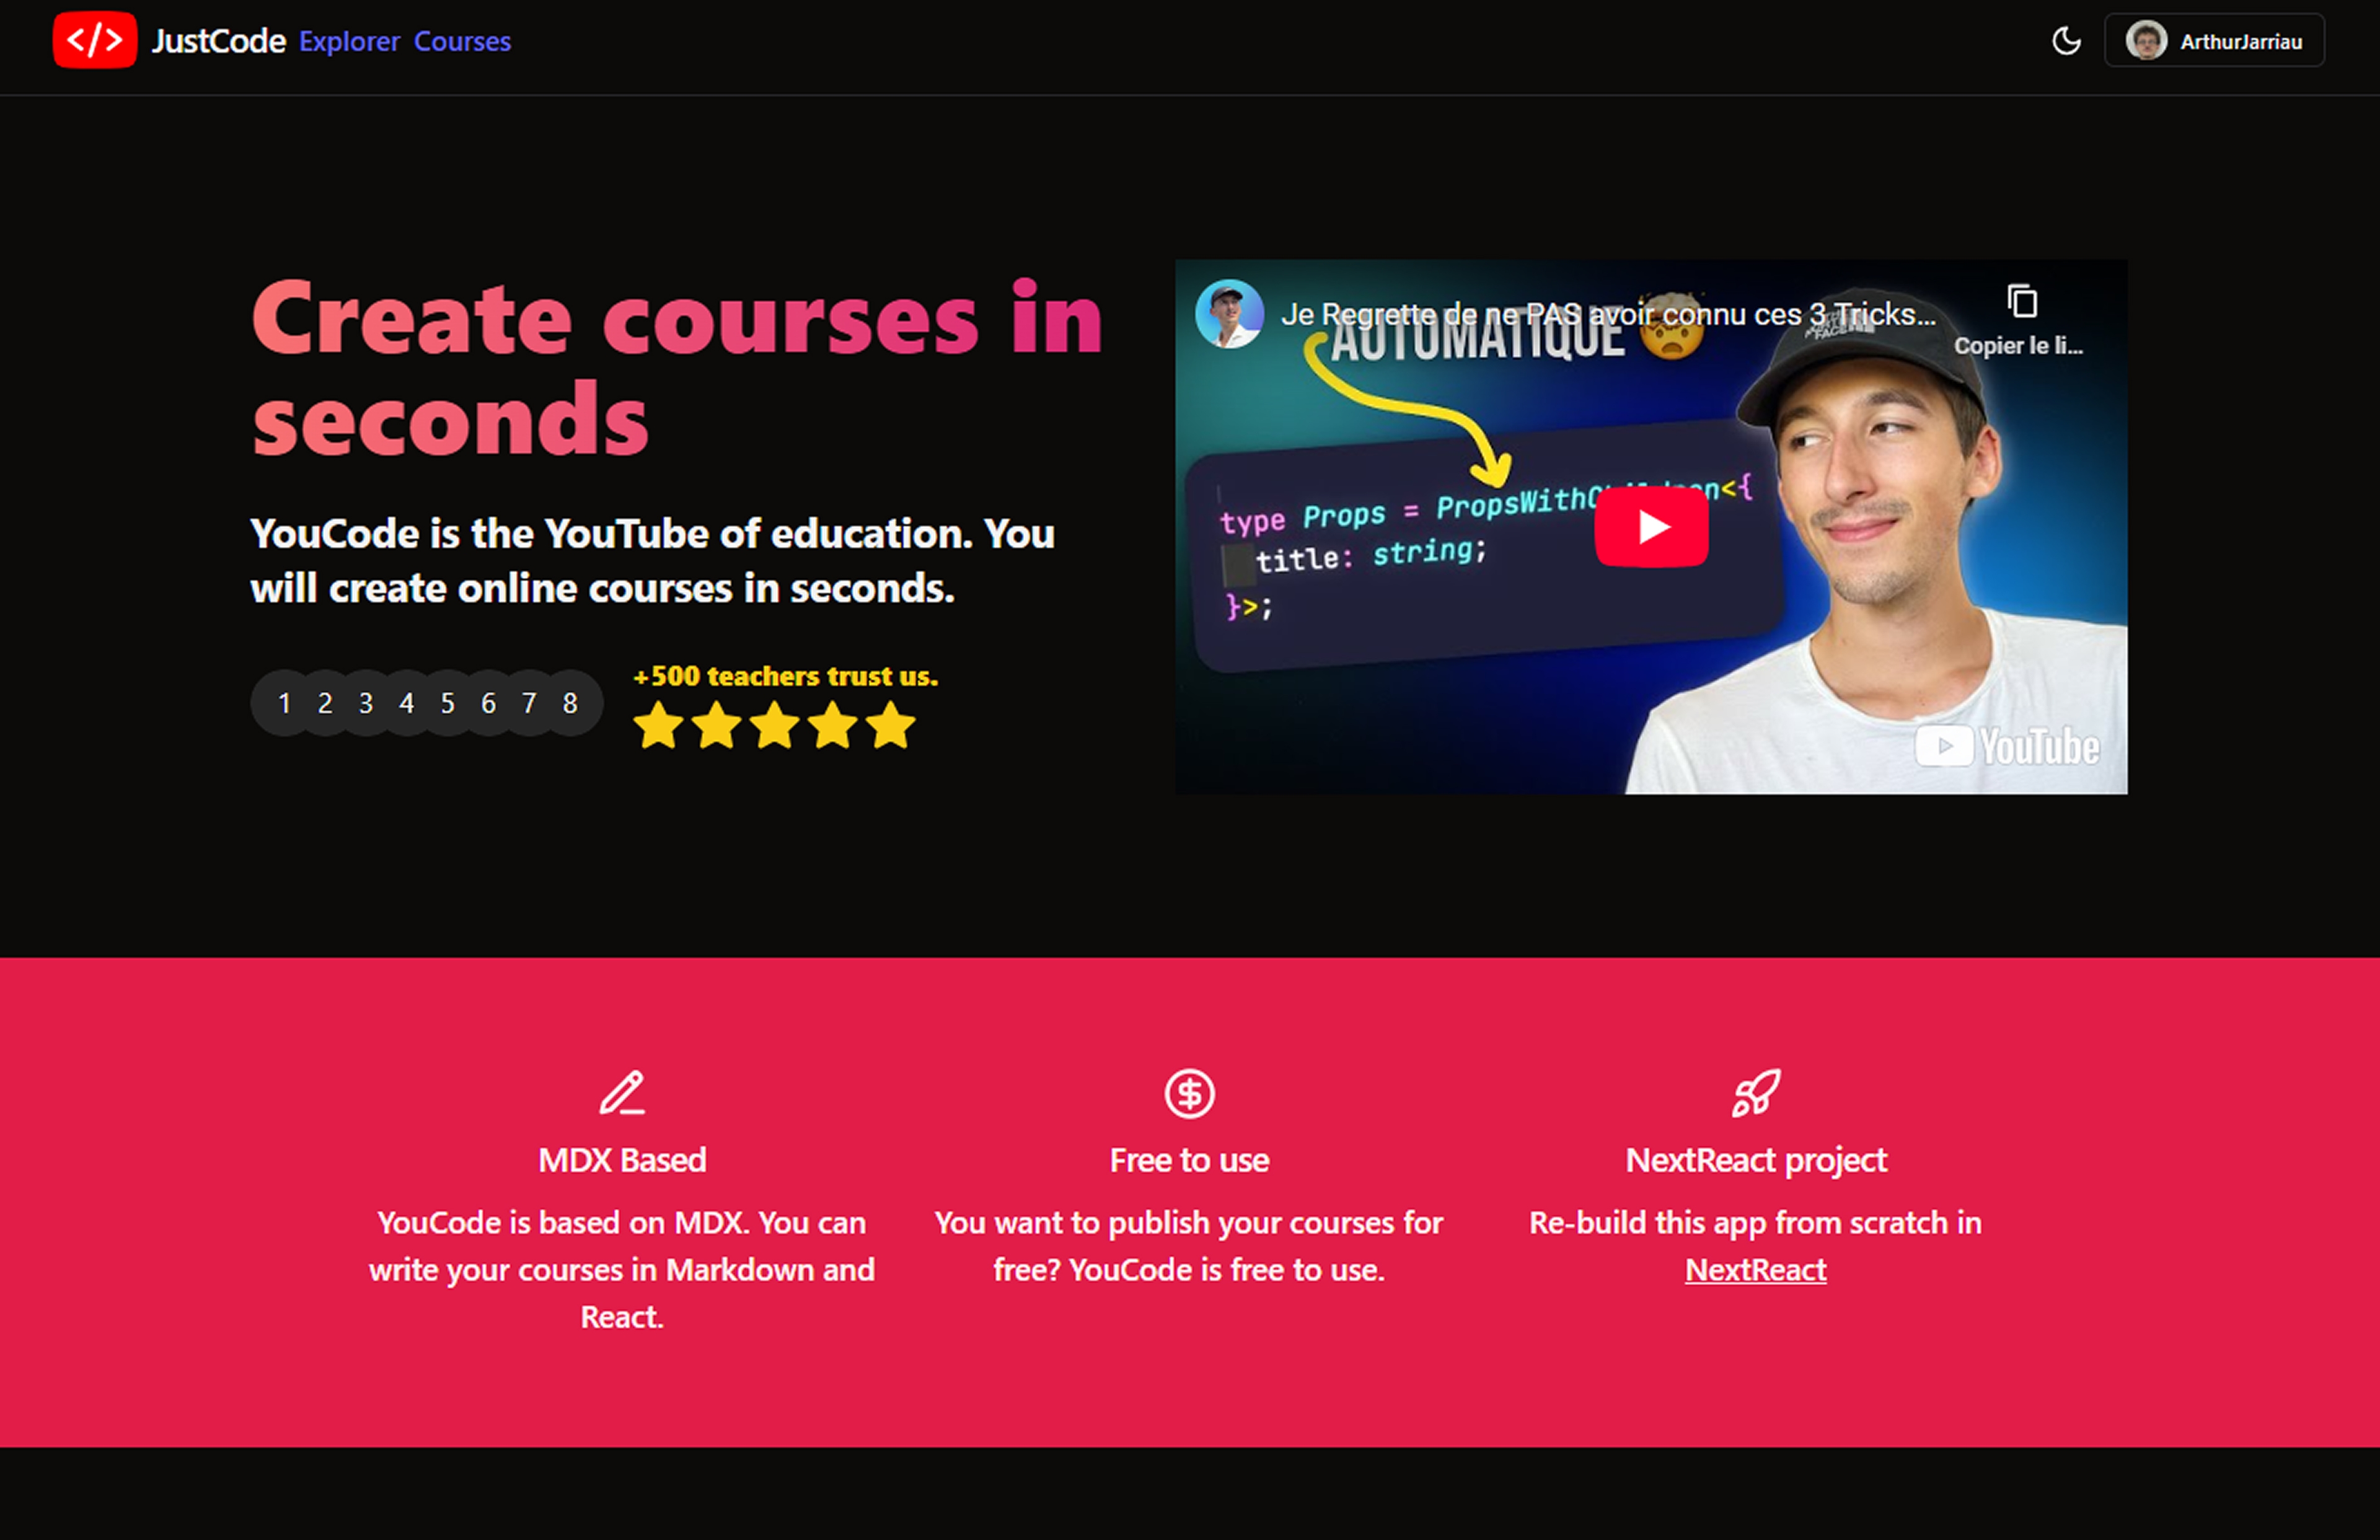This screenshot has width=2380, height=1540.
Task: Click teacher avatar number 1
Action: coord(284,703)
